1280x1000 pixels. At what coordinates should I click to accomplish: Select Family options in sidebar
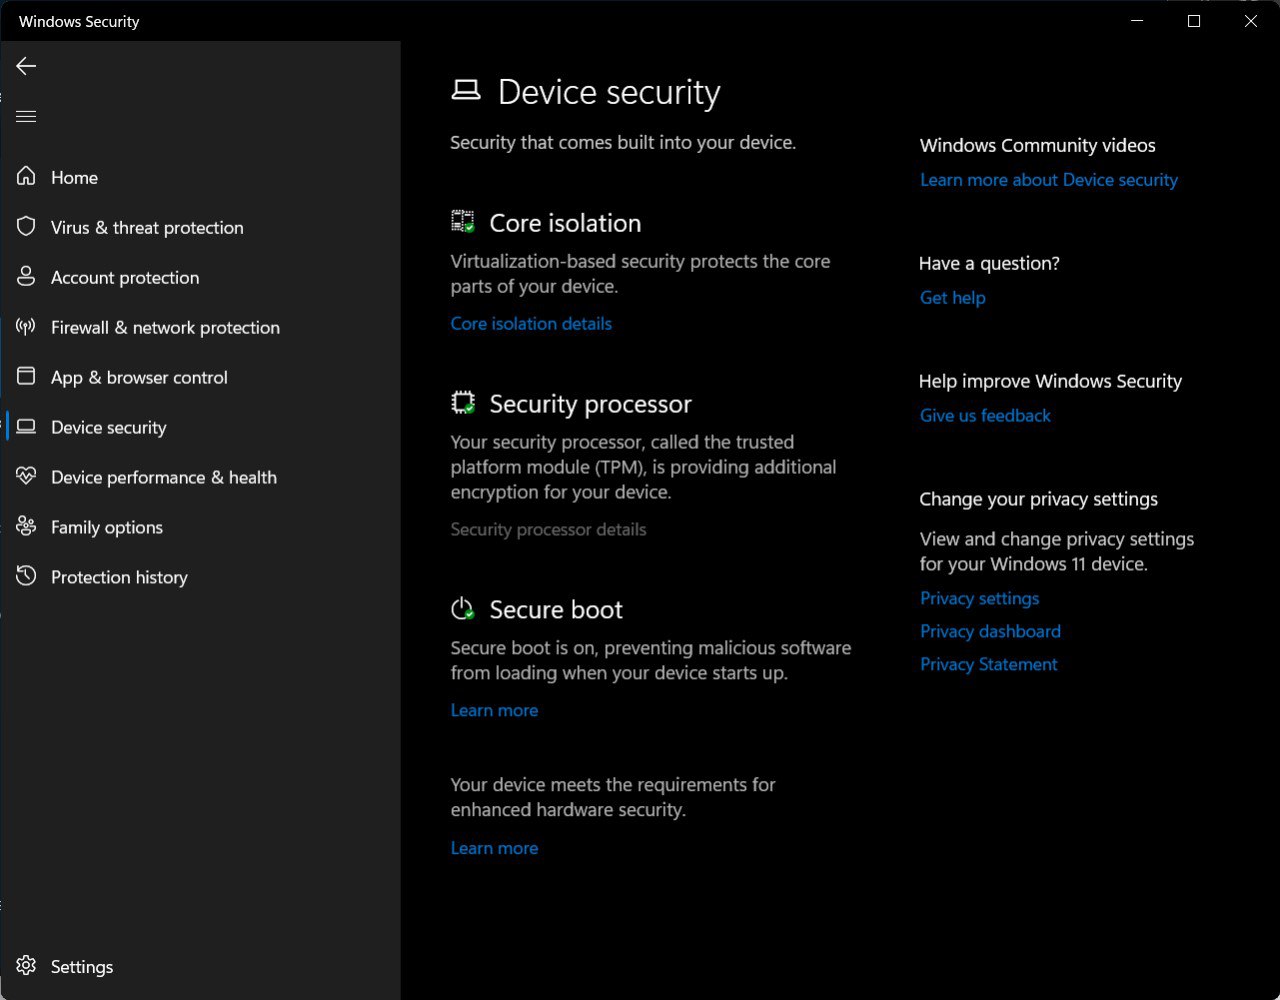[107, 527]
